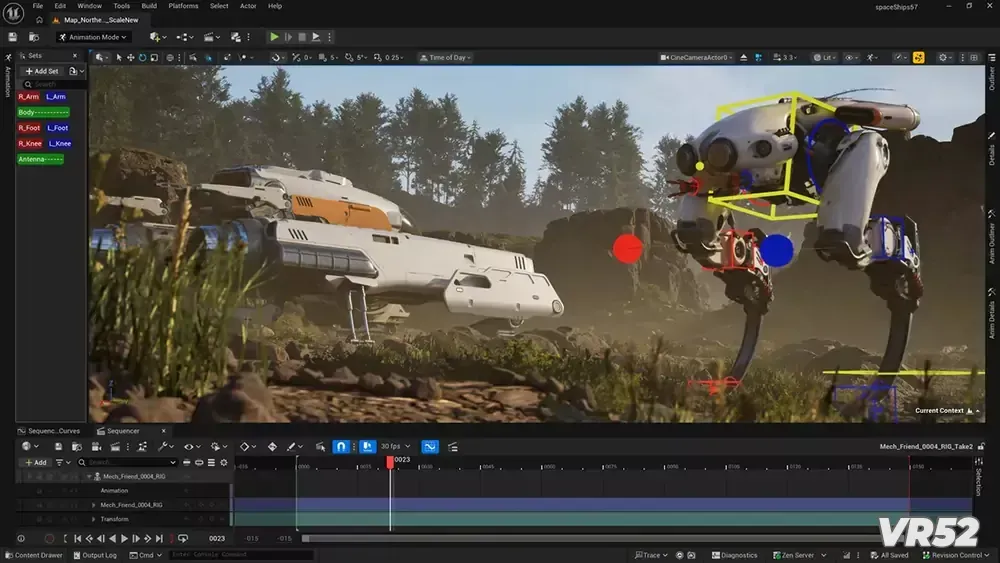Open the quick add to project icon
This screenshot has height=563, width=1000.
point(156,37)
